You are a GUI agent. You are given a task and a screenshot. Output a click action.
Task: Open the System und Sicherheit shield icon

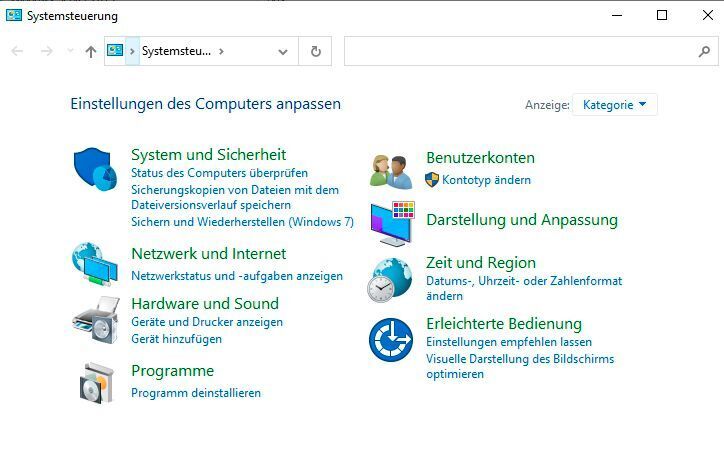coord(95,169)
